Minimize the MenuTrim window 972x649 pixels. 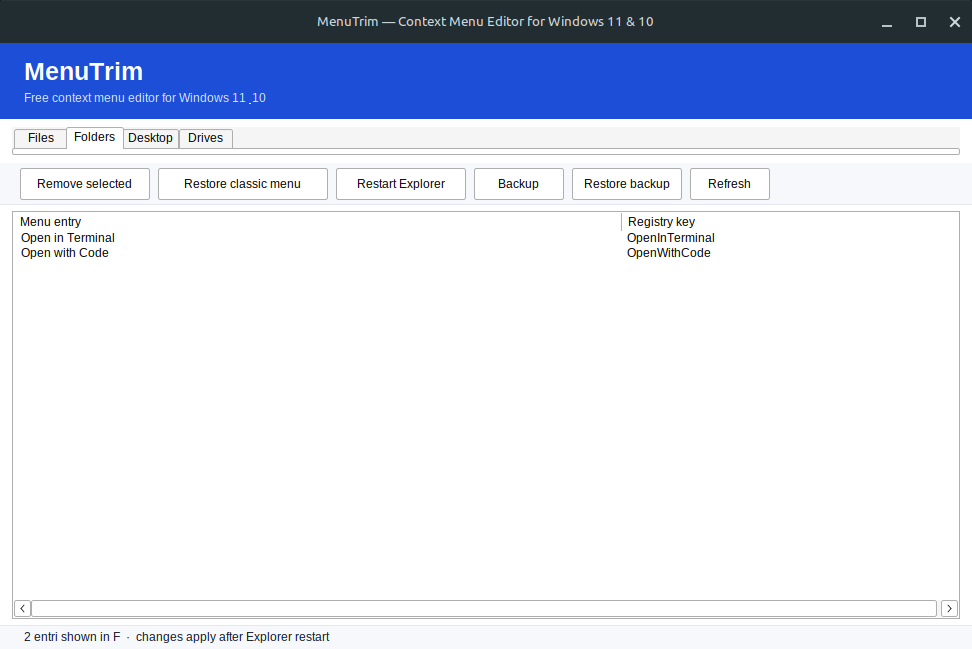(x=887, y=22)
